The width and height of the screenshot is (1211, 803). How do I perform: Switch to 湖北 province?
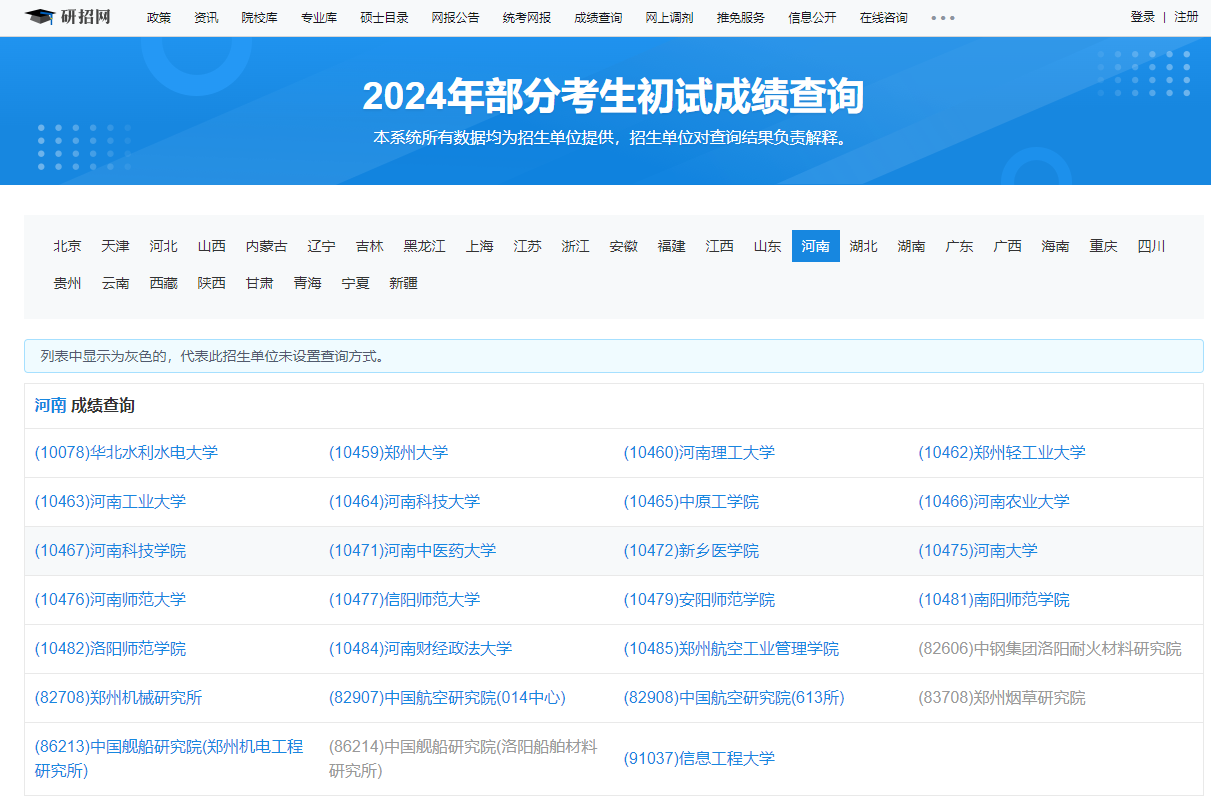click(x=864, y=246)
